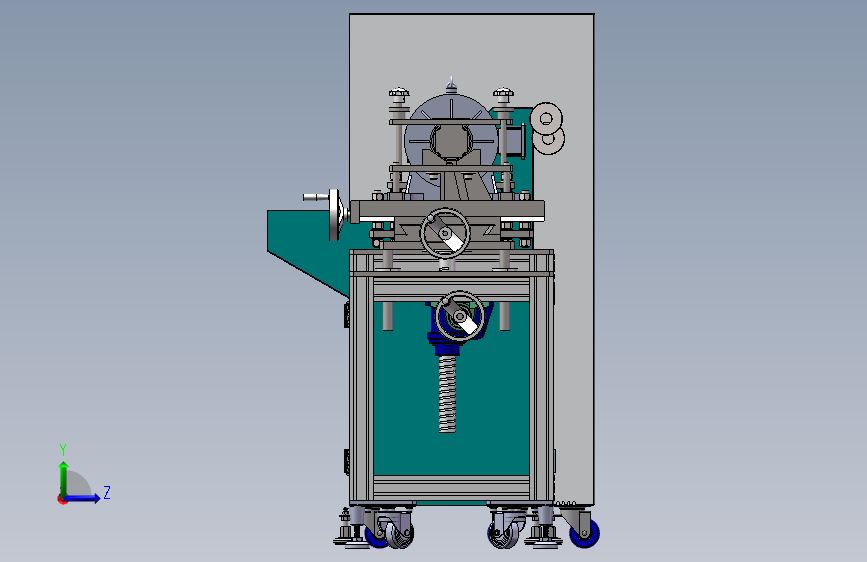
Task: Click the blue Z axis arrow of the triad
Action: (83, 498)
